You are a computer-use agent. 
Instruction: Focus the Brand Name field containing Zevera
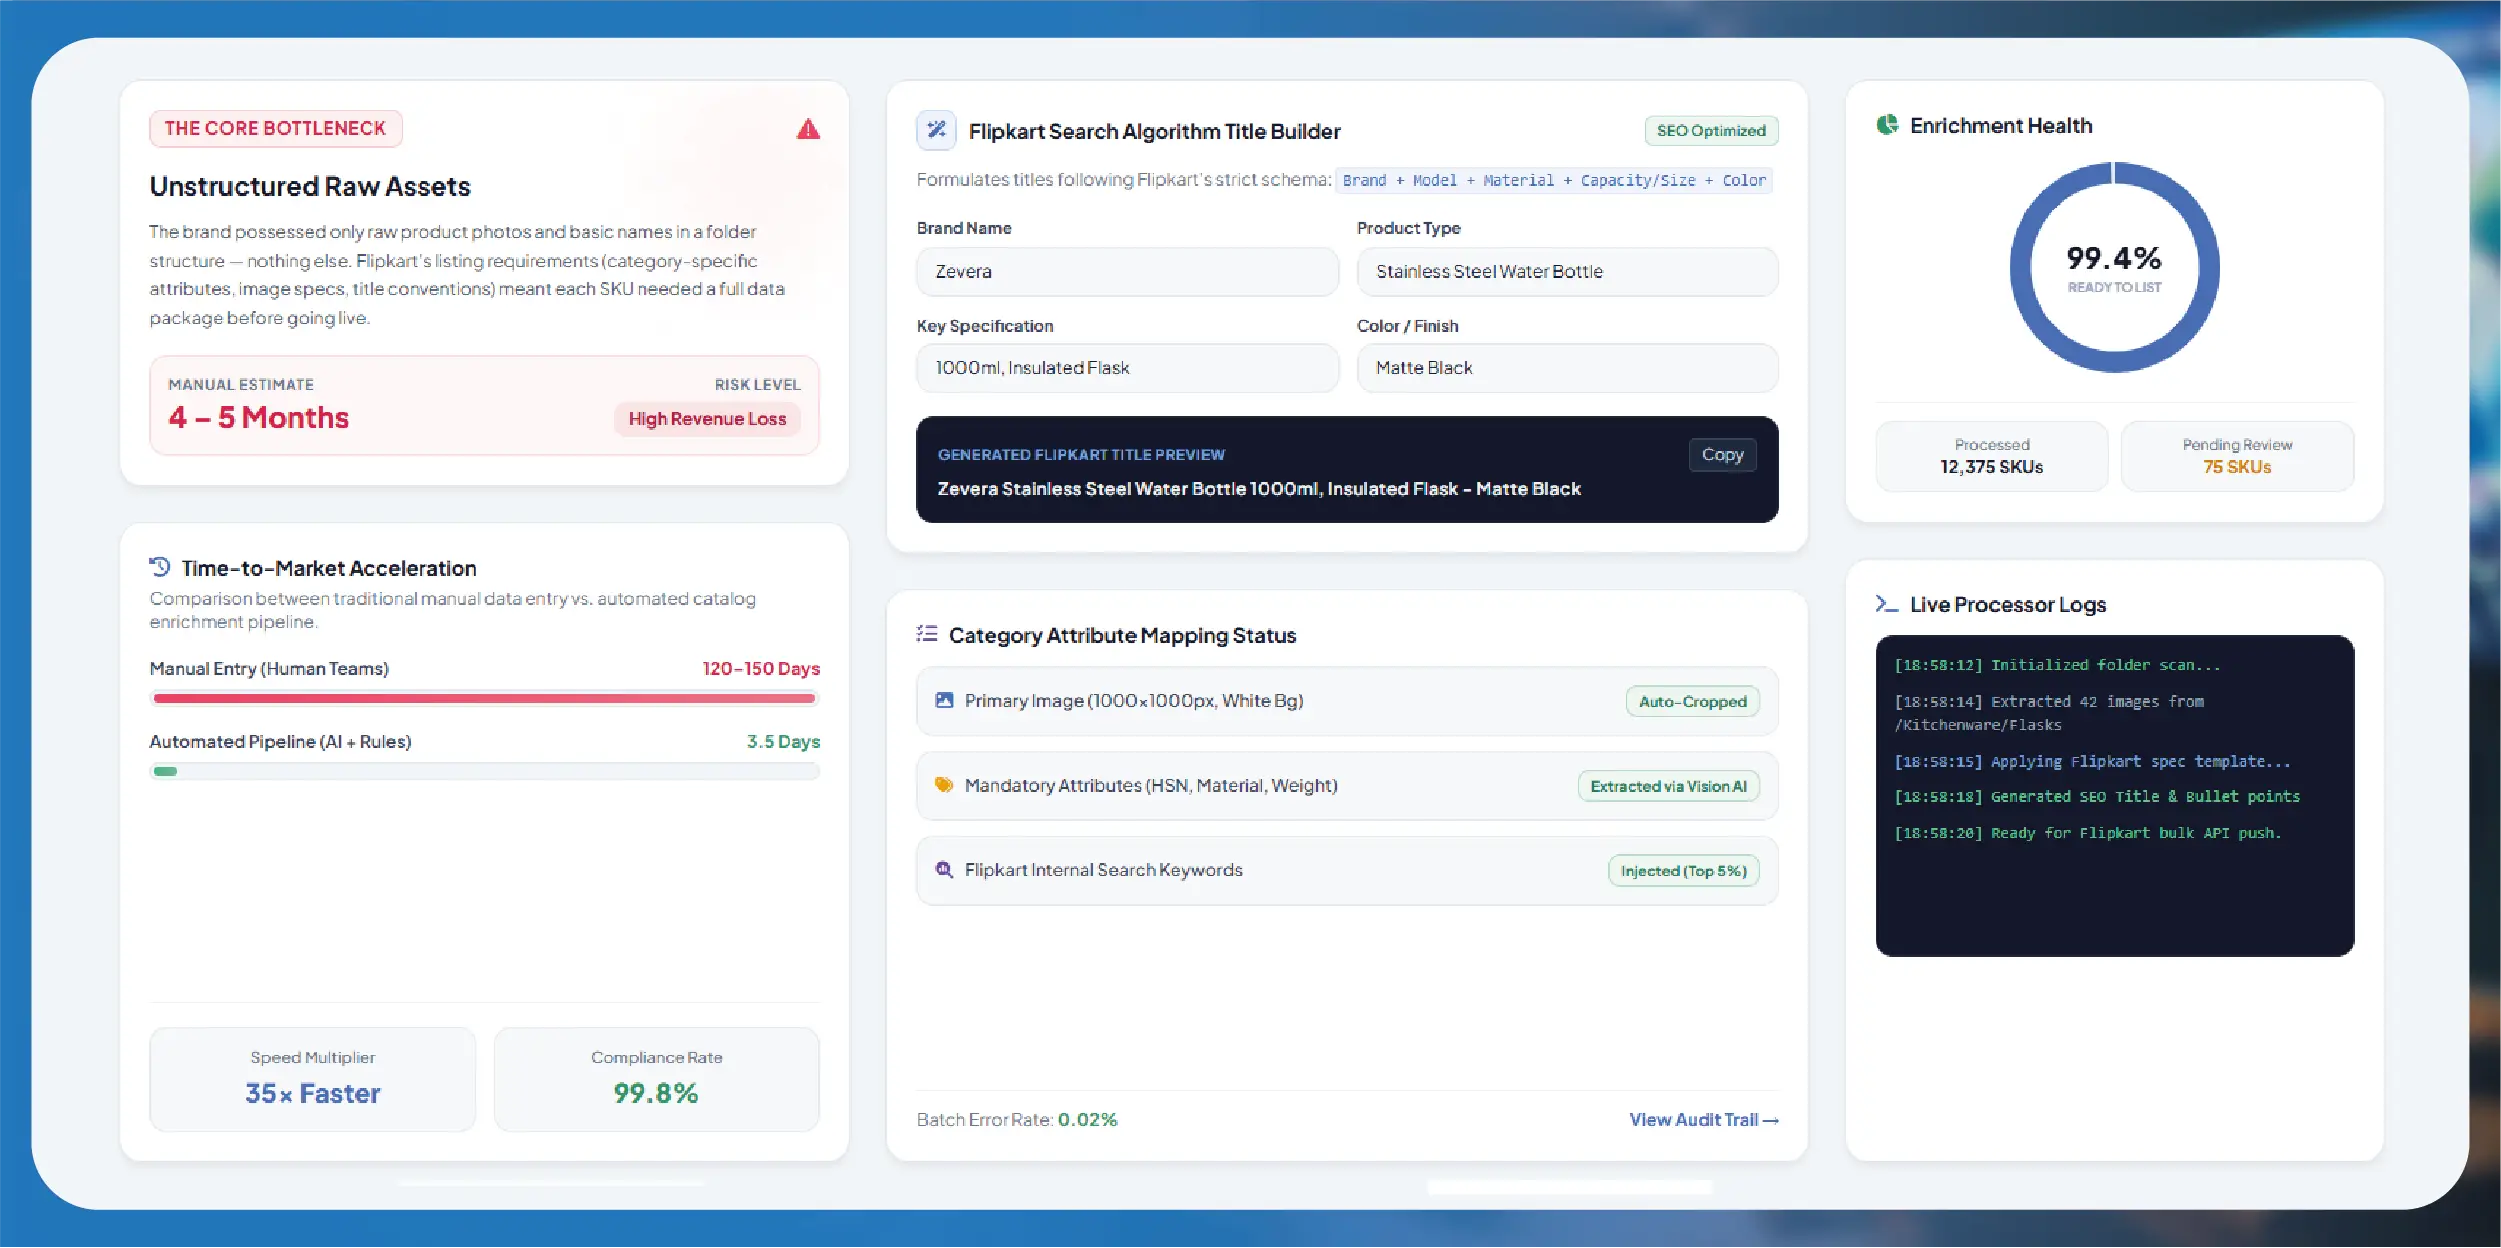coord(1127,272)
